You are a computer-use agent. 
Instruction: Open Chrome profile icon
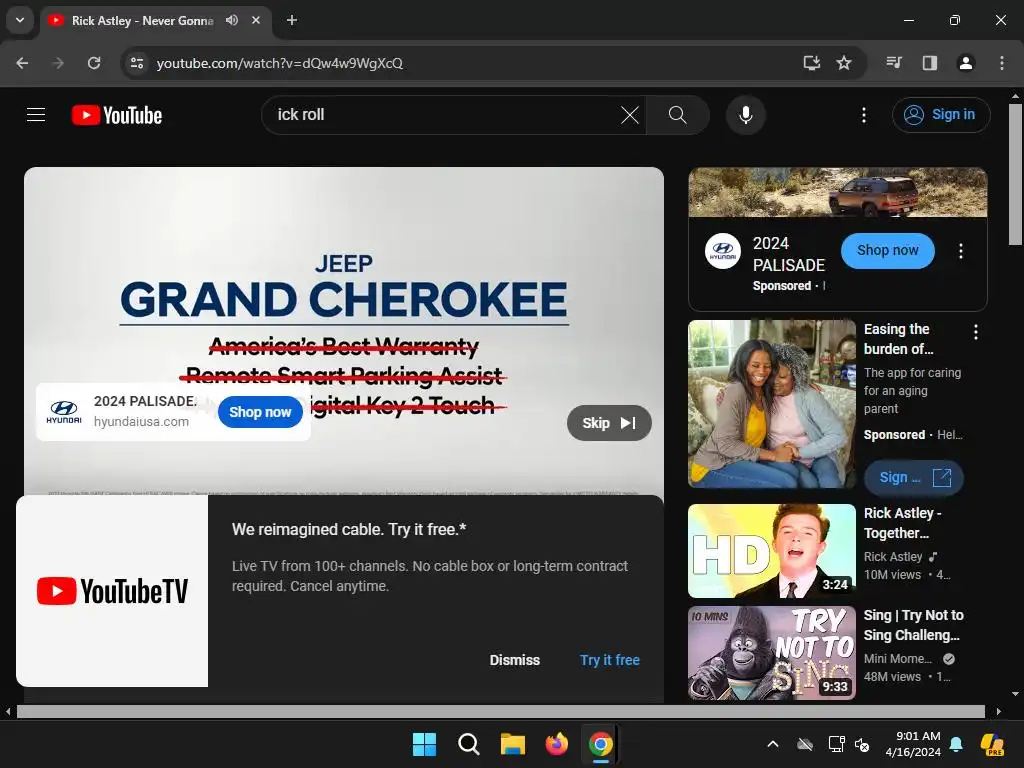click(966, 63)
